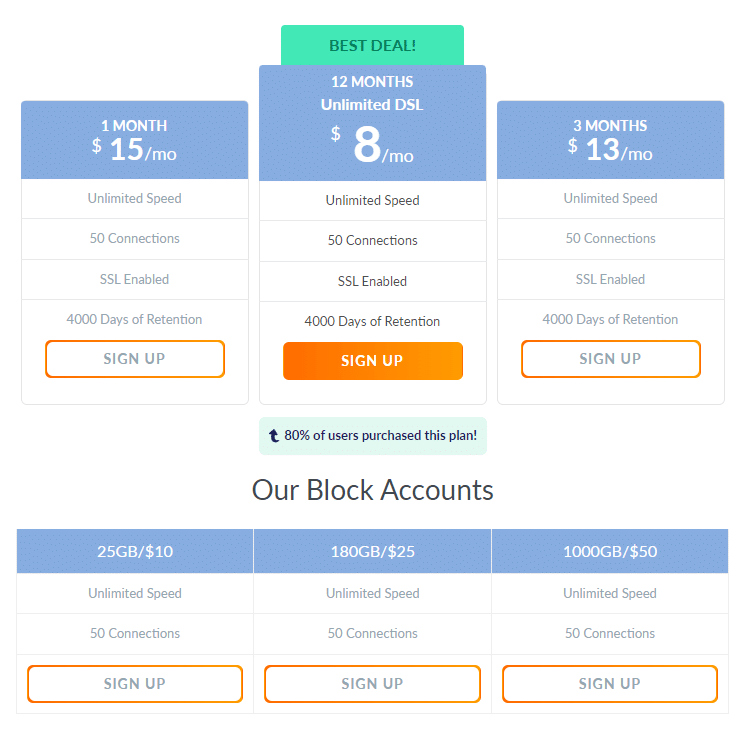
Task: Click the upward arrow icon beside the 80% notice
Action: click(274, 436)
